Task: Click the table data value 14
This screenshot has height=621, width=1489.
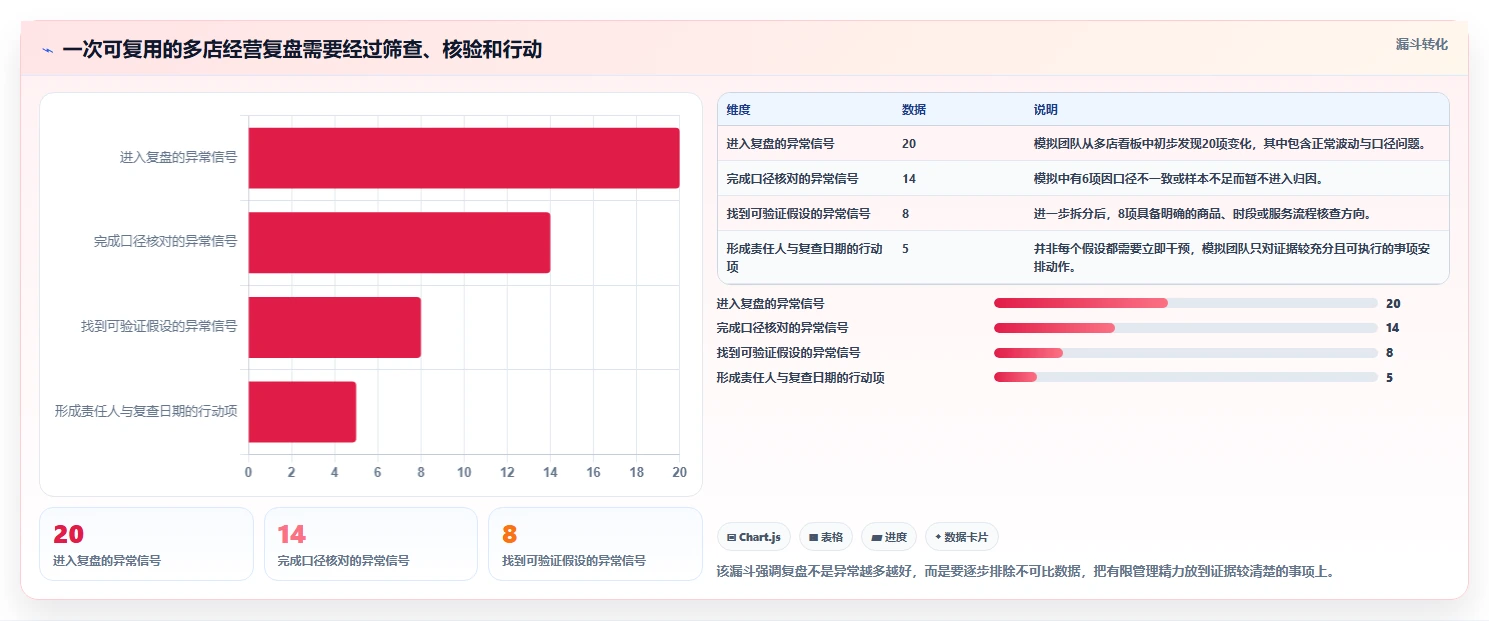Action: 909,179
